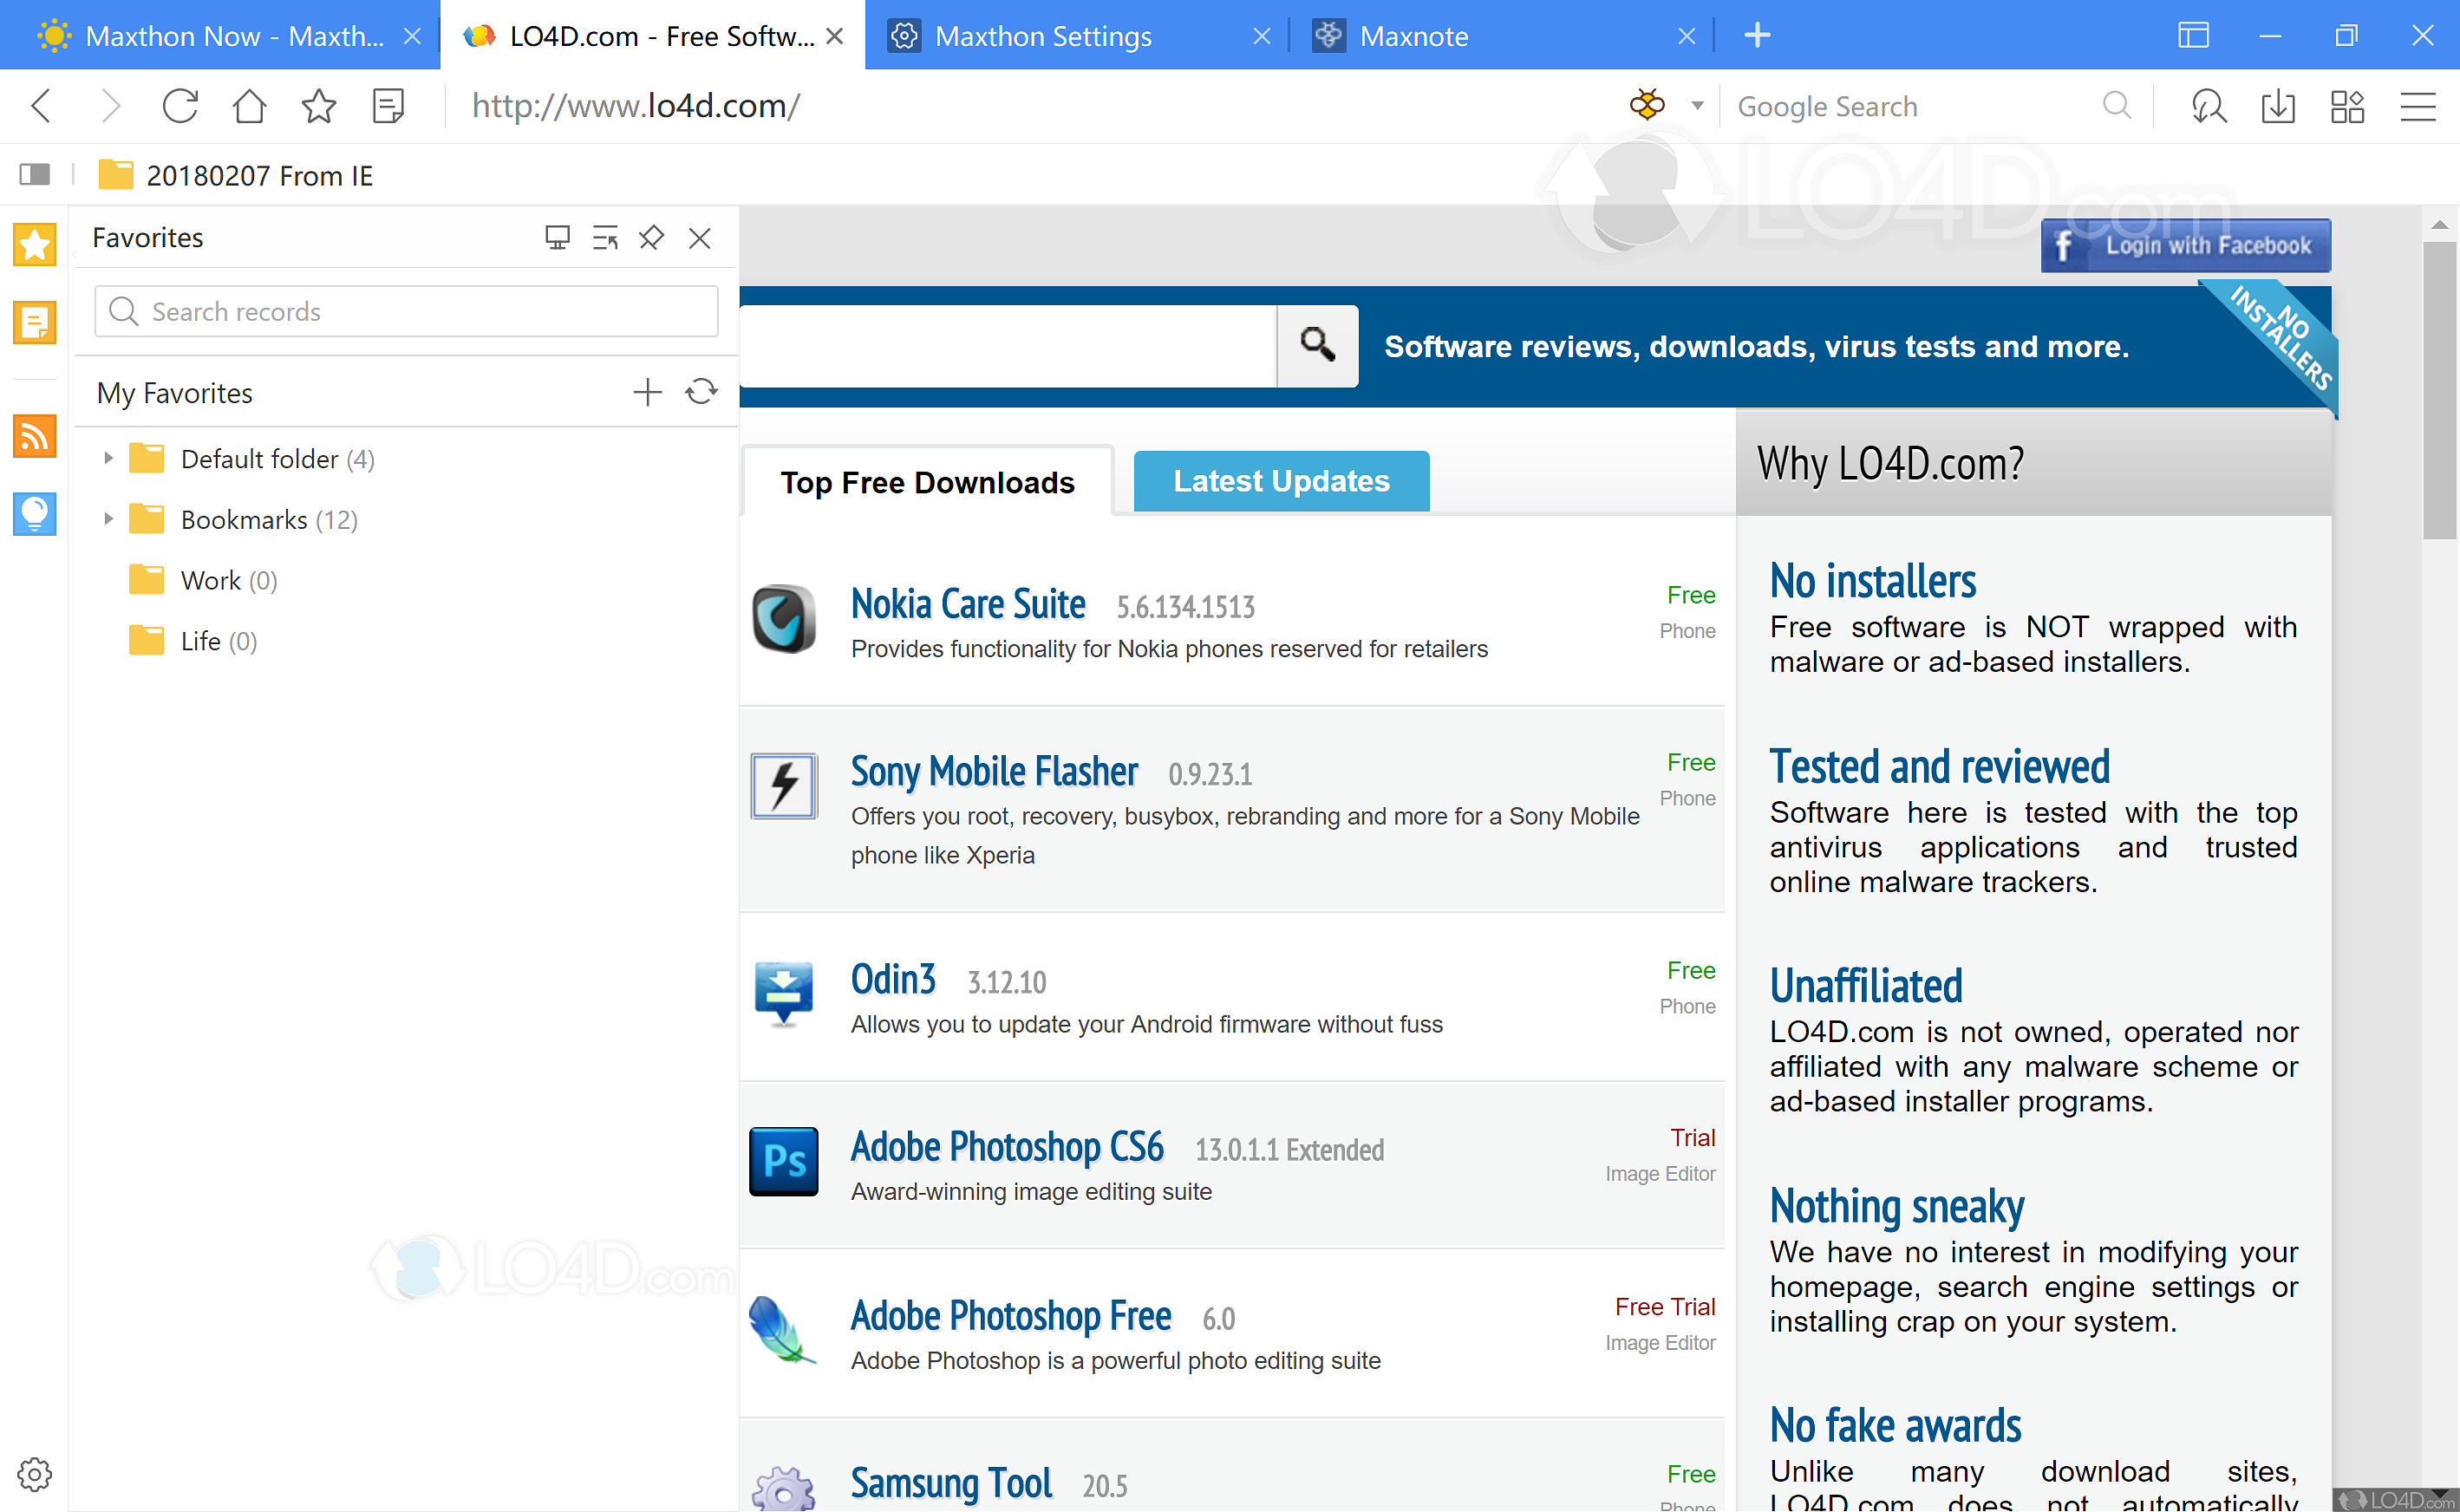Switch to the Maxnote tab
This screenshot has width=2460, height=1512.
tap(1500, 36)
